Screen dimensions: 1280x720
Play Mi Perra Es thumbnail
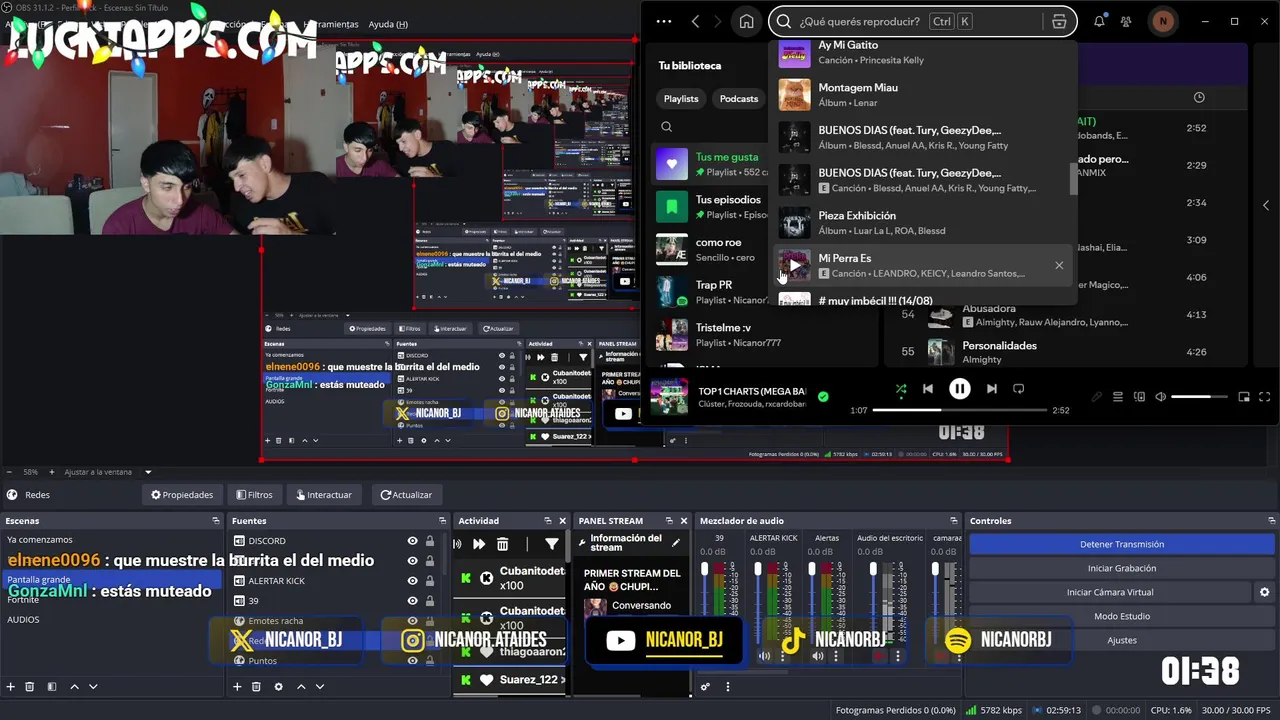(x=794, y=265)
